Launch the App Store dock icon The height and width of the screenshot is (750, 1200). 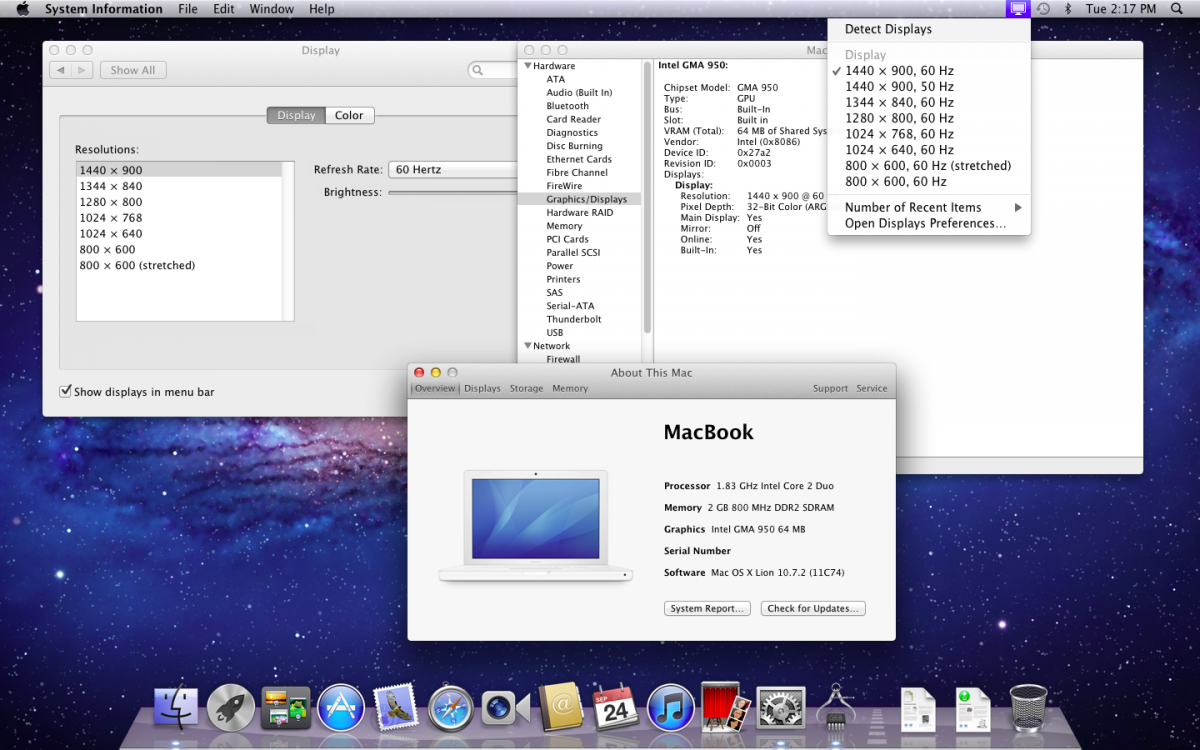tap(340, 708)
